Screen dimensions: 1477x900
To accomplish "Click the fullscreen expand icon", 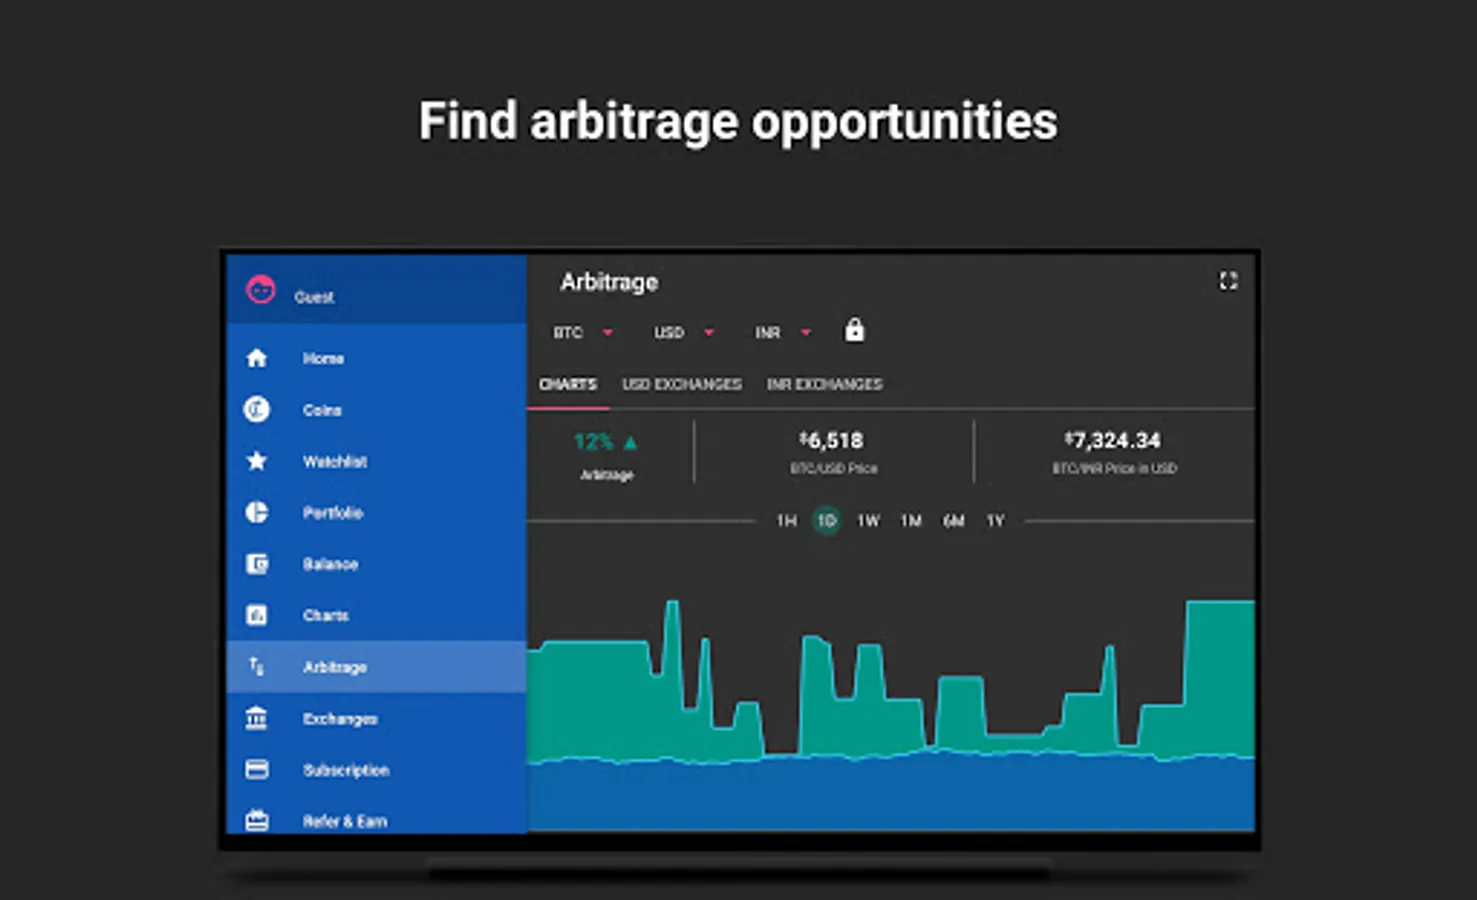I will (x=1228, y=281).
